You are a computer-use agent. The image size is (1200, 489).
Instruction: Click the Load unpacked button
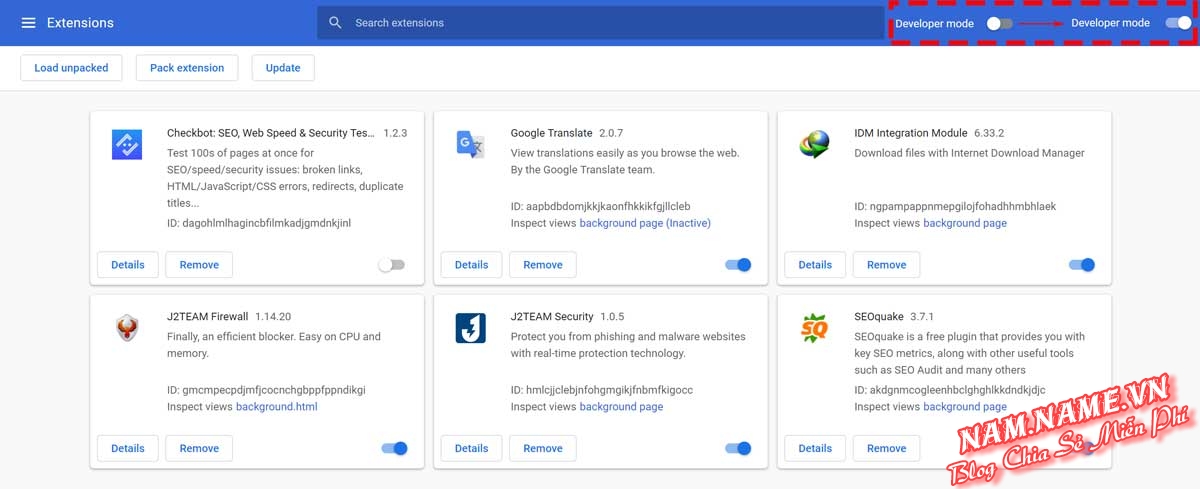click(71, 68)
